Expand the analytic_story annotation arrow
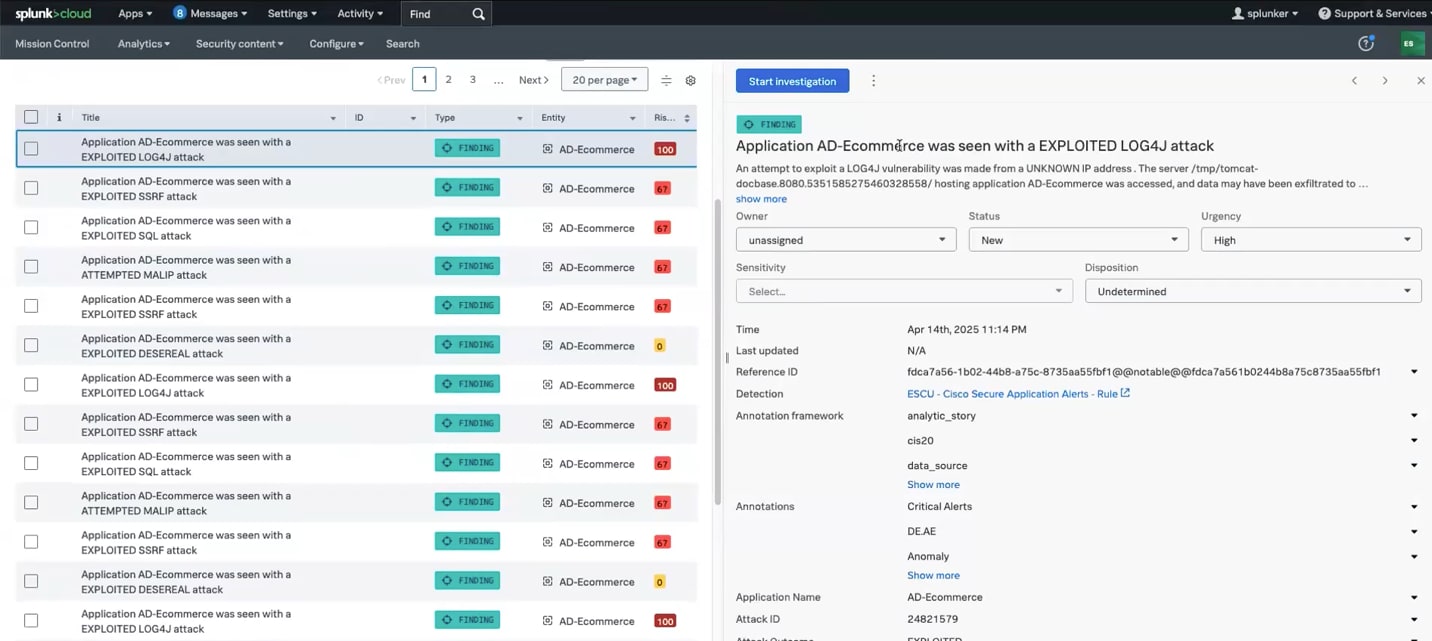1432x641 pixels. 1414,416
